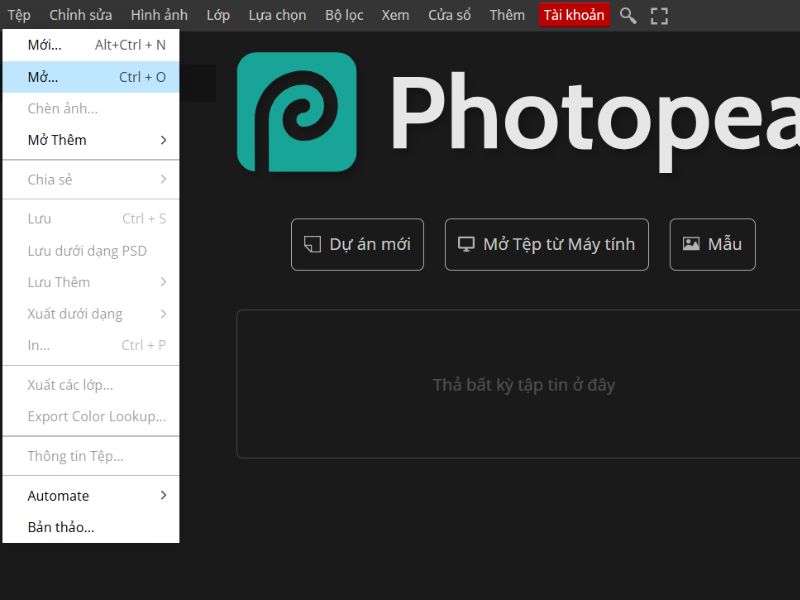
Task: Expand the Mở Thêm submenu
Action: 91,140
